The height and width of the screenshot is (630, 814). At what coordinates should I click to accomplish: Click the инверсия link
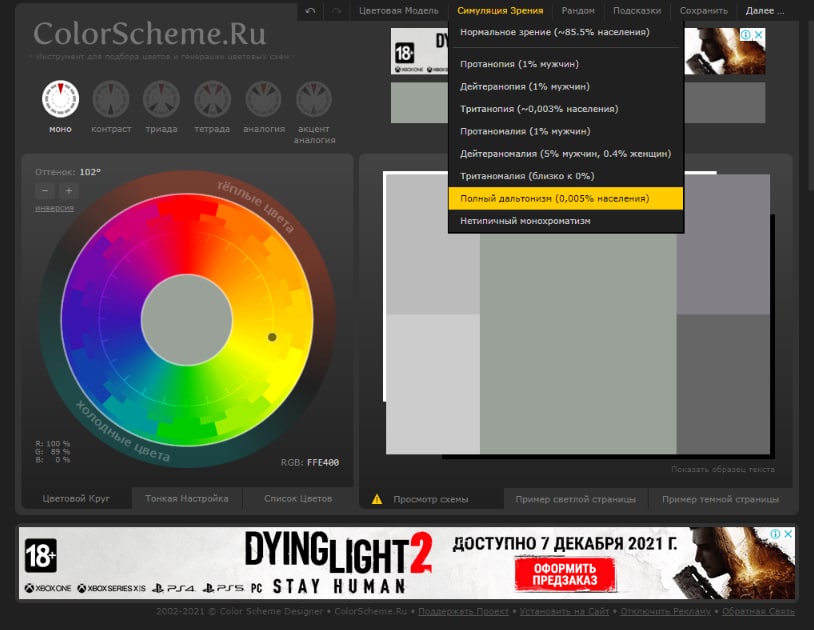click(54, 208)
